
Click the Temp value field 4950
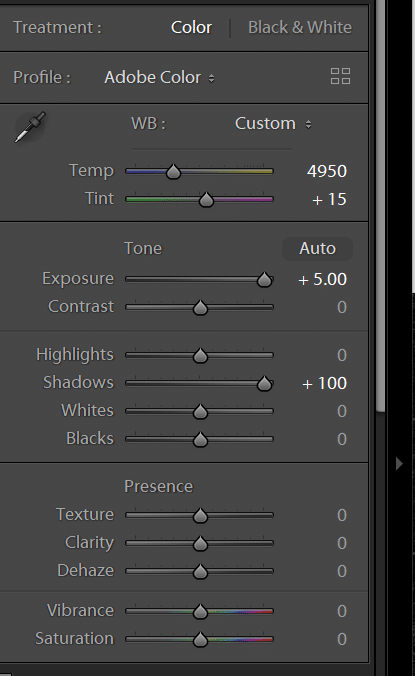tap(327, 172)
